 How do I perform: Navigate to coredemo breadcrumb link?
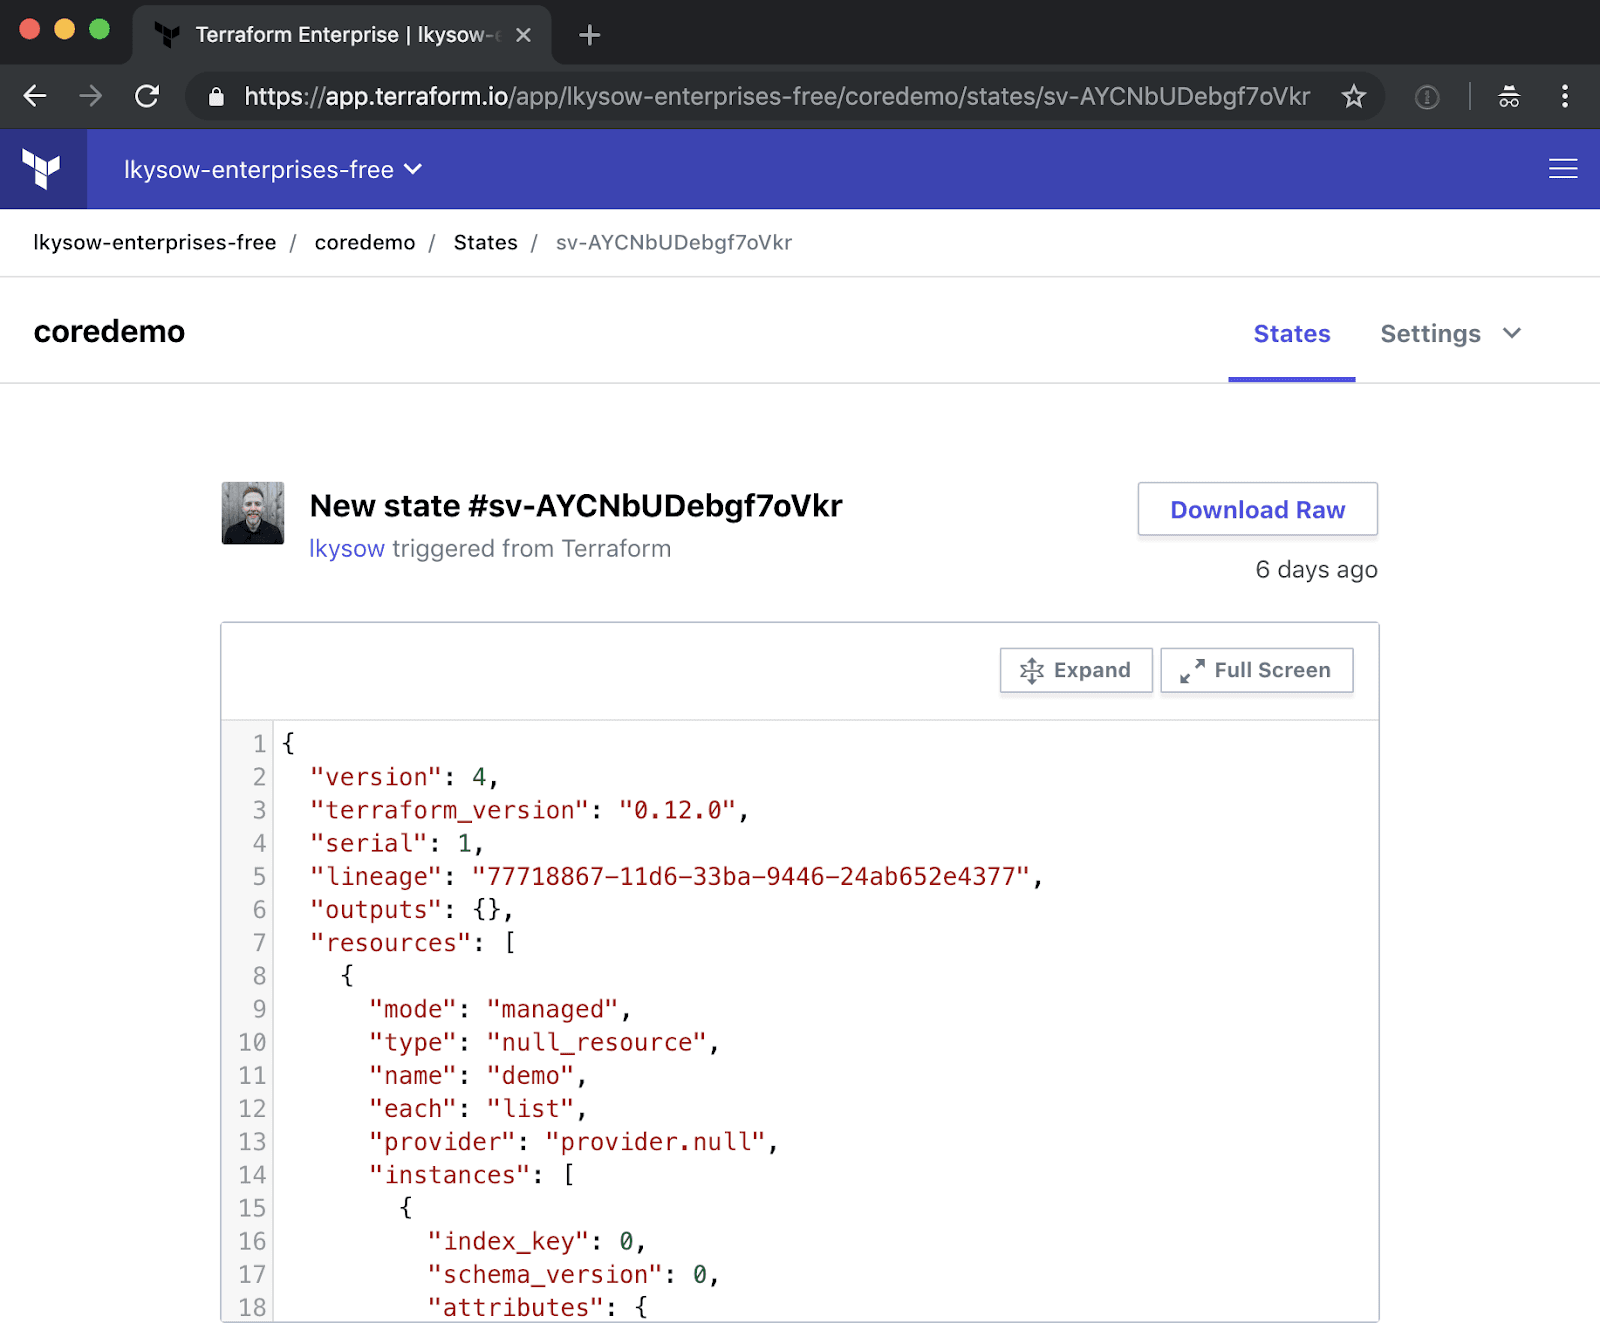364,243
